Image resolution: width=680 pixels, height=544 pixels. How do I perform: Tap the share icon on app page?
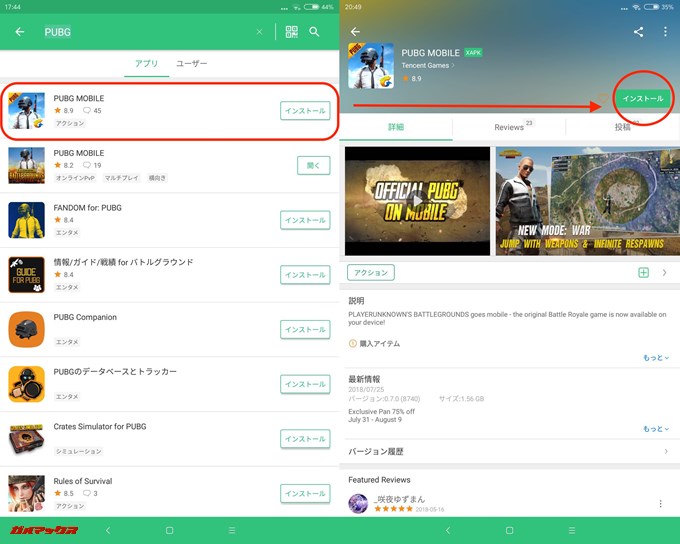tap(639, 32)
